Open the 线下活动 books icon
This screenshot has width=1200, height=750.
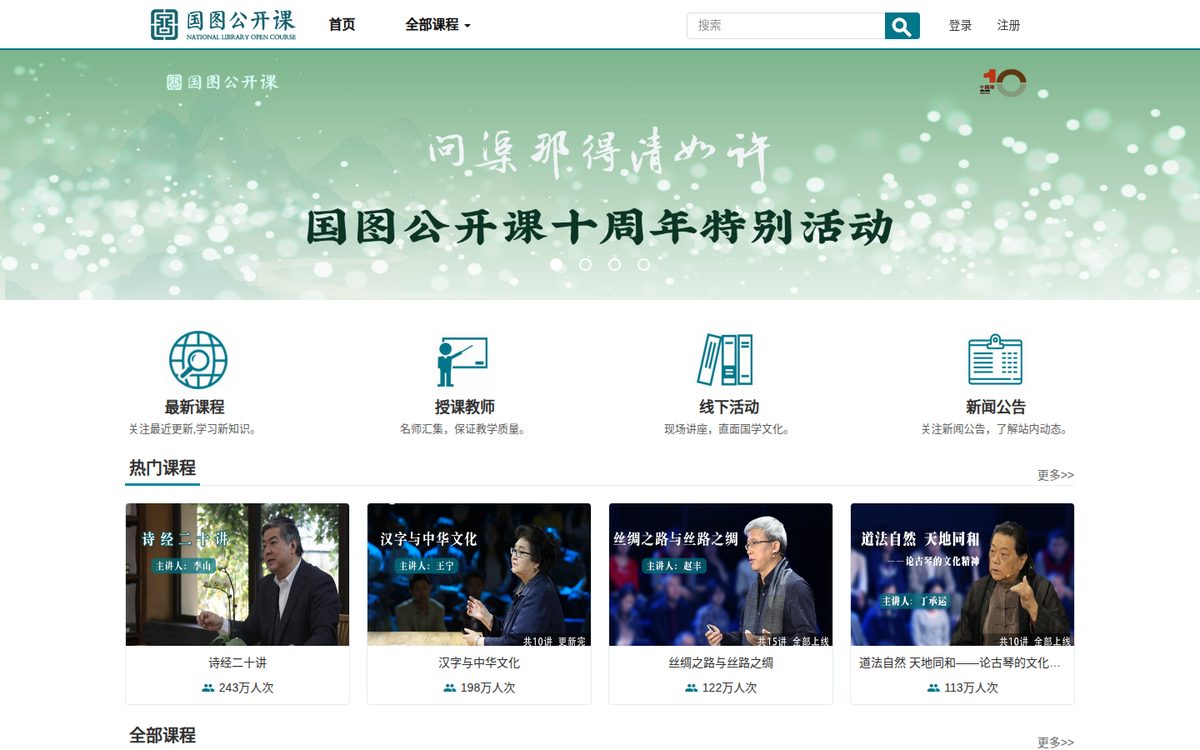coord(725,360)
